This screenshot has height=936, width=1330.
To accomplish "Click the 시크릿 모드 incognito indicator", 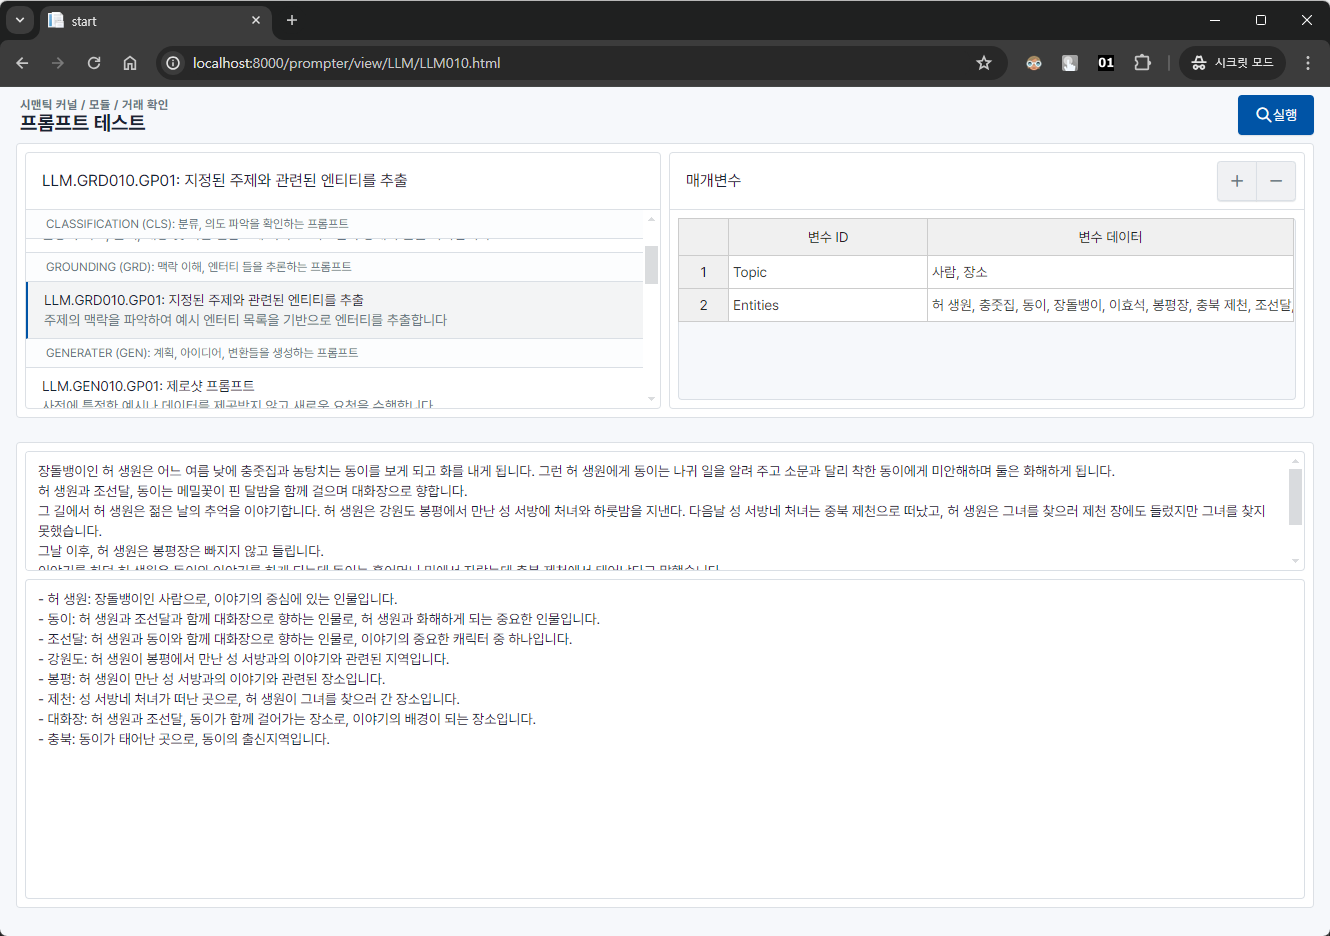I will pos(1232,63).
